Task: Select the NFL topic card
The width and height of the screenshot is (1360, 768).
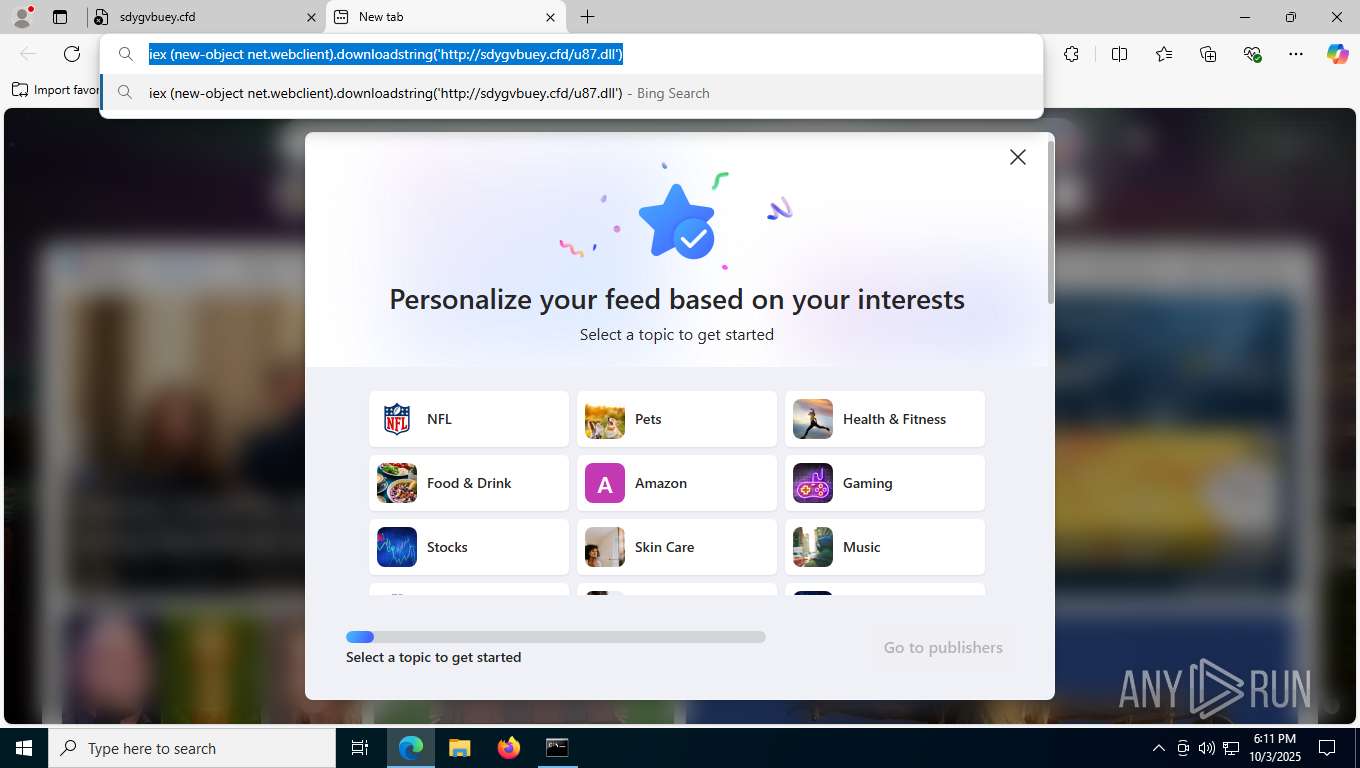Action: pos(469,419)
